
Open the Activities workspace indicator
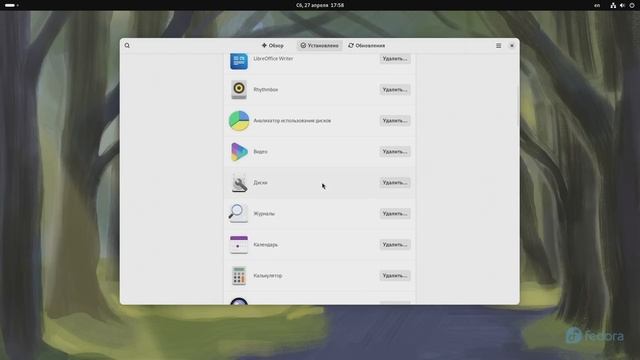tap(12, 5)
